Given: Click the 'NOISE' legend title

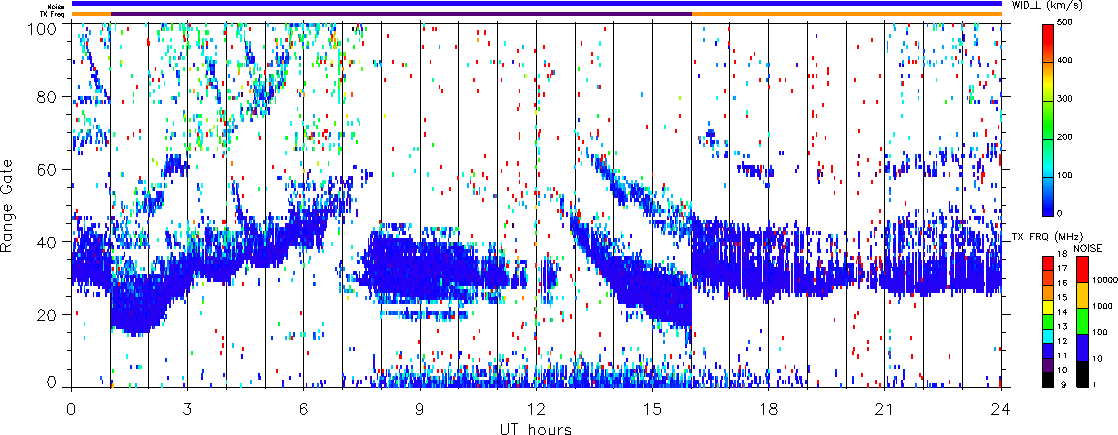Looking at the screenshot, I should click(1087, 246).
